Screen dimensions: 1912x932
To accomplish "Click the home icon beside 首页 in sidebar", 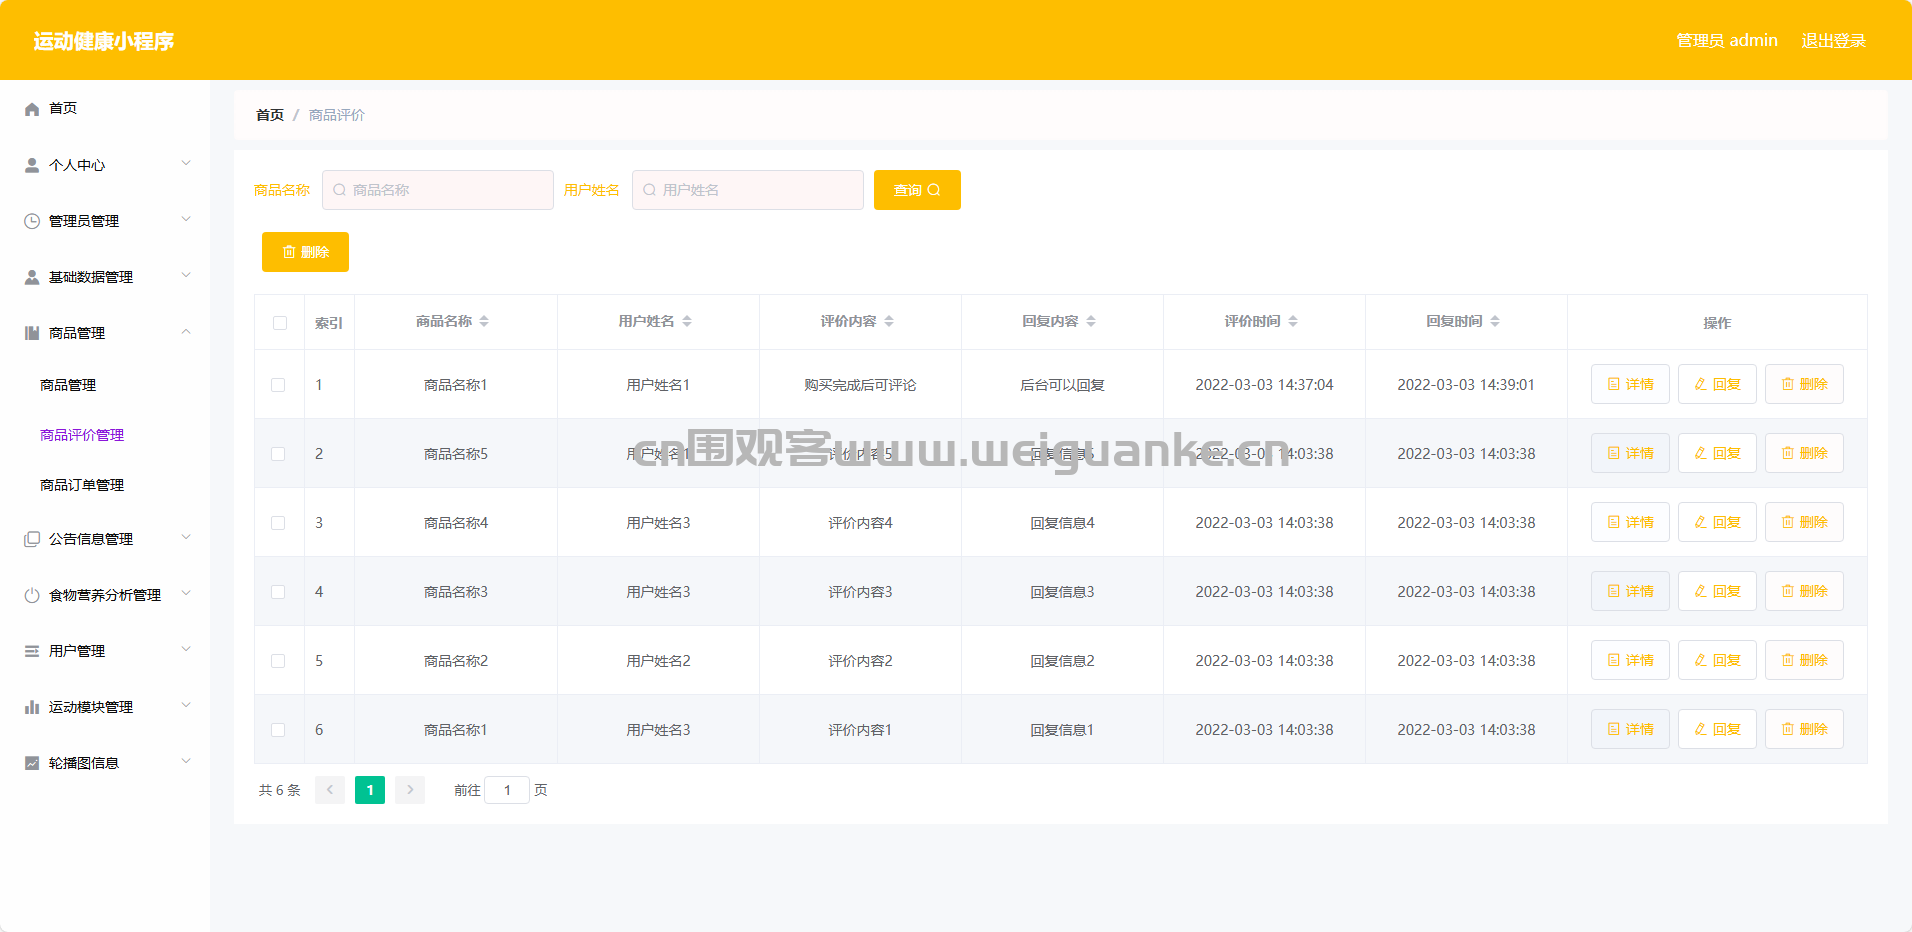I will 32,109.
